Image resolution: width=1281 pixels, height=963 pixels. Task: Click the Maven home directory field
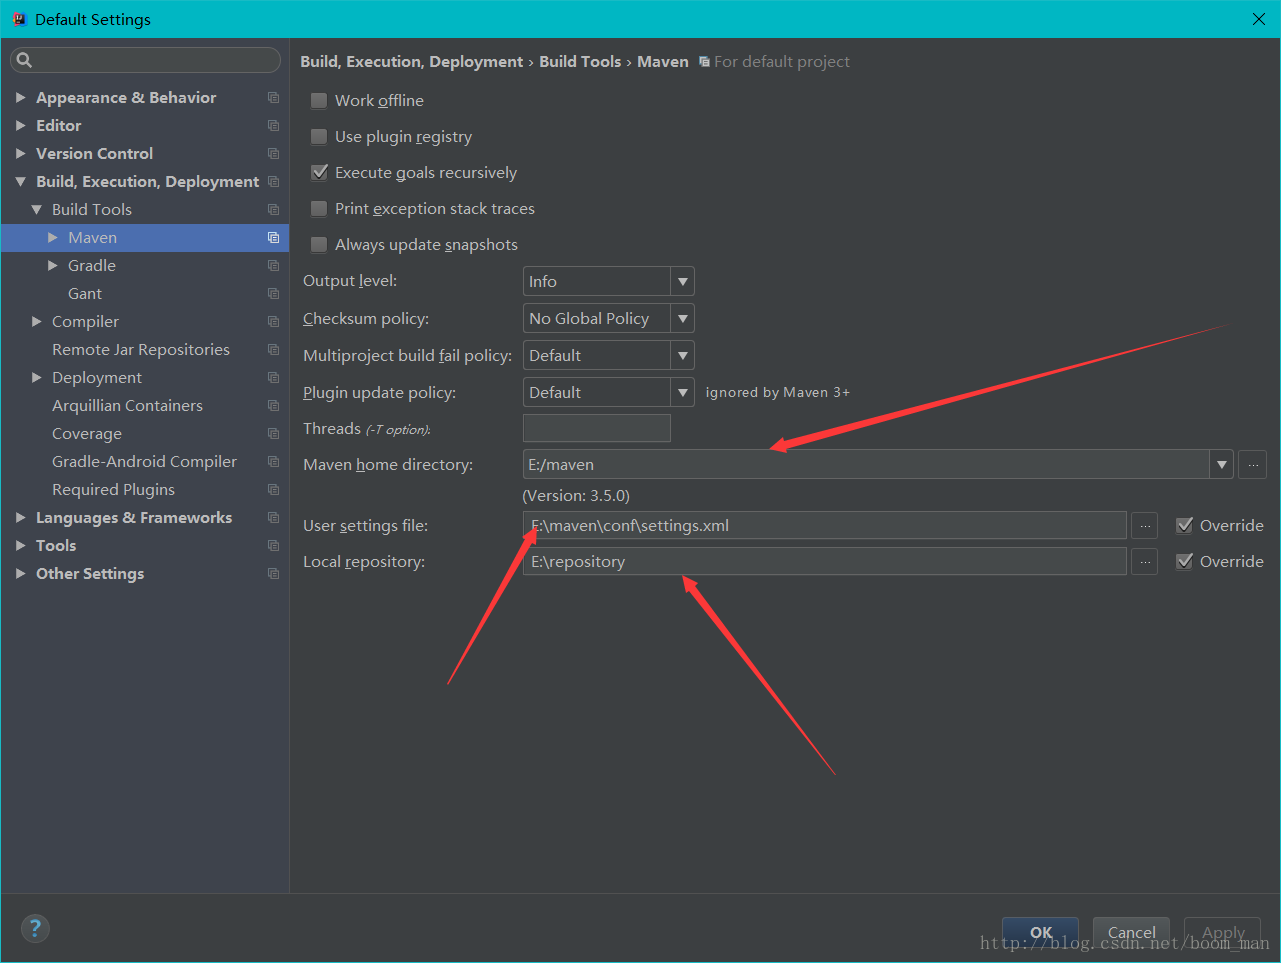click(x=866, y=465)
